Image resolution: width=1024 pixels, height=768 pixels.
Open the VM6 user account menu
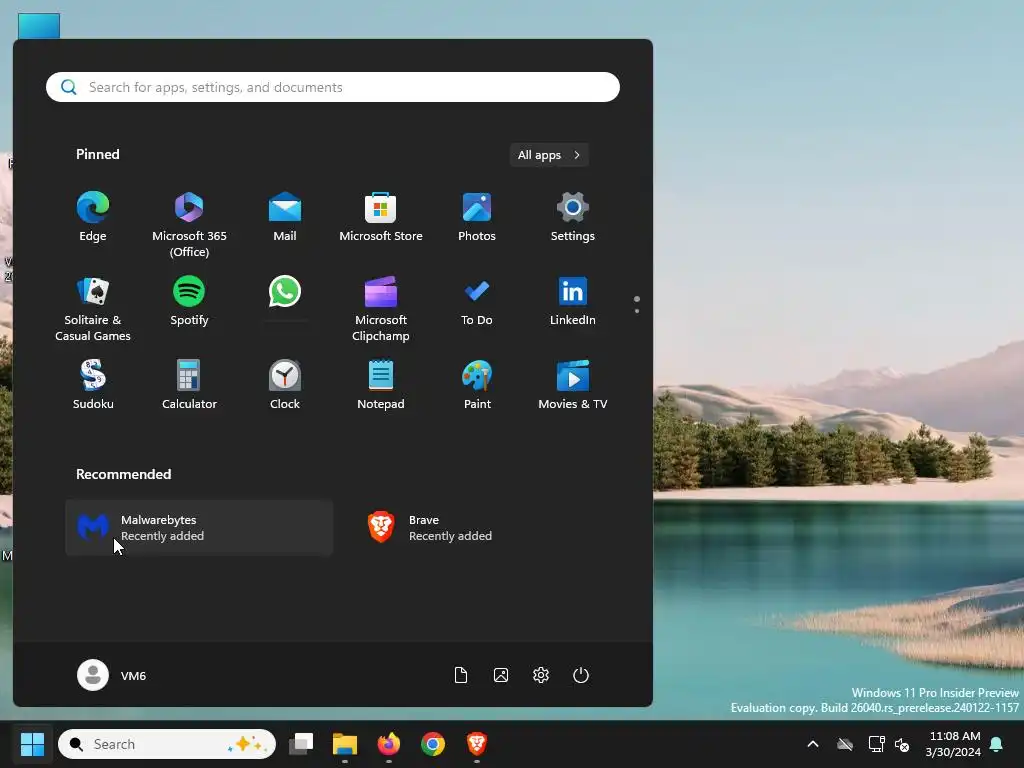(x=112, y=675)
